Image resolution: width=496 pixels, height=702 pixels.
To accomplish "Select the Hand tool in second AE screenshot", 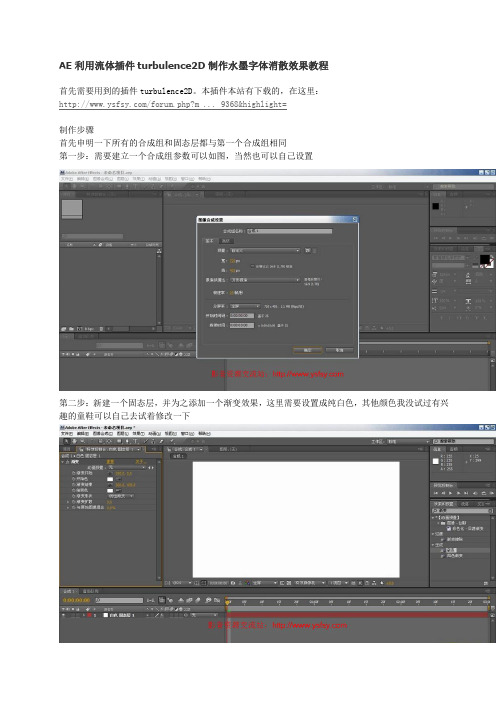I will coord(74,441).
